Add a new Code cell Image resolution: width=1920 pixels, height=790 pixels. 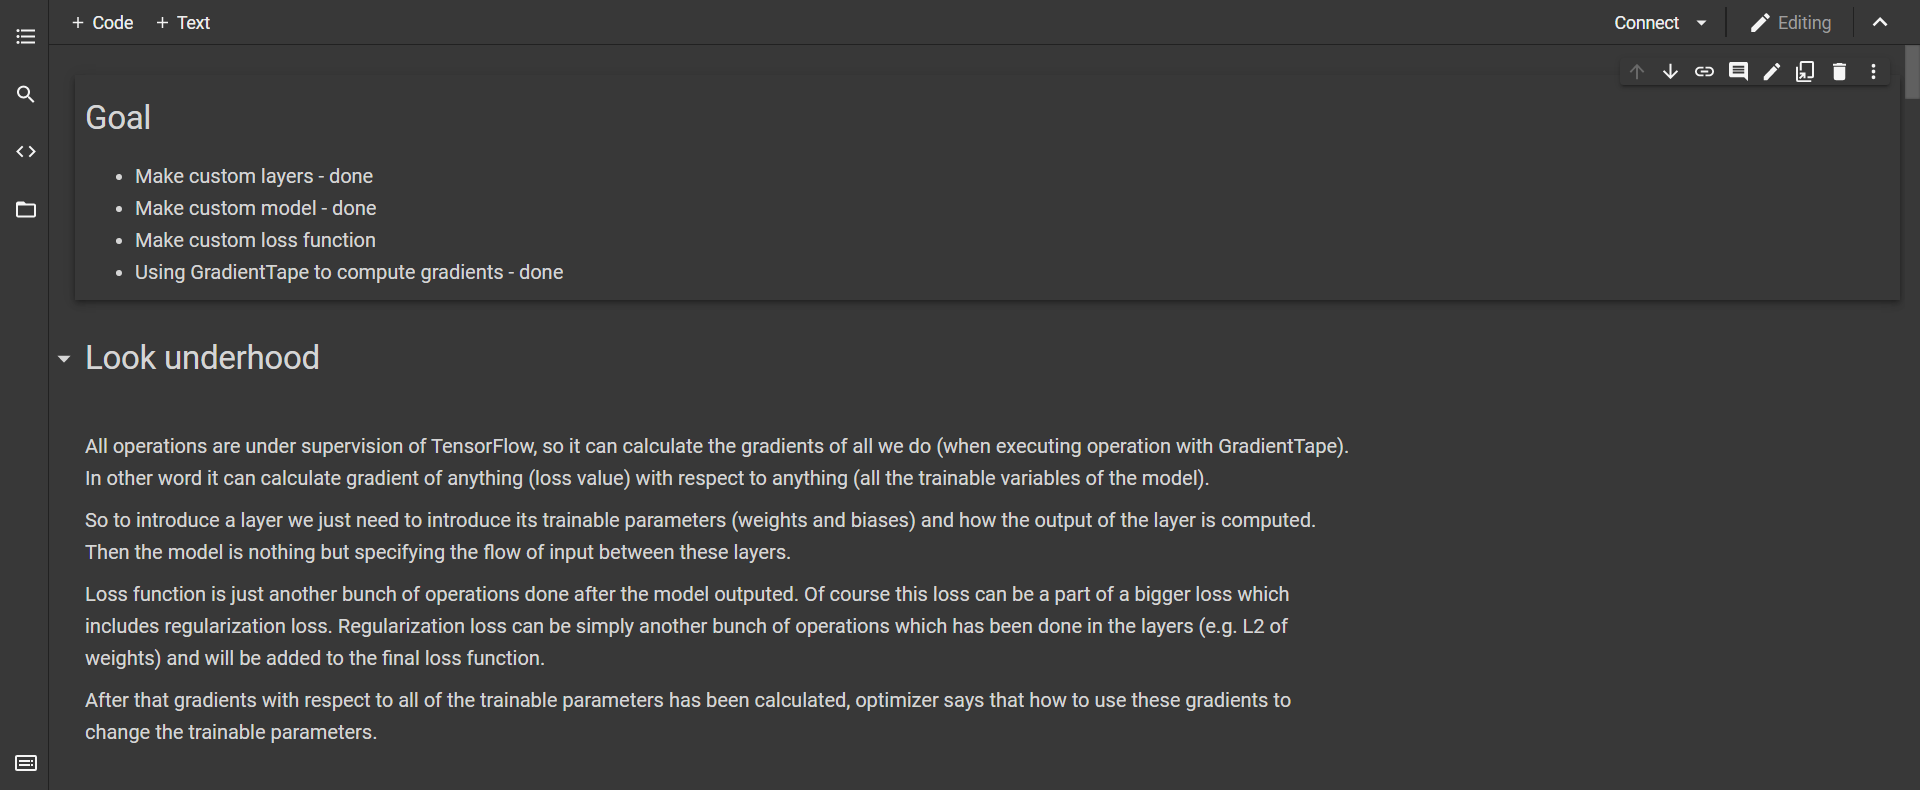click(x=103, y=23)
